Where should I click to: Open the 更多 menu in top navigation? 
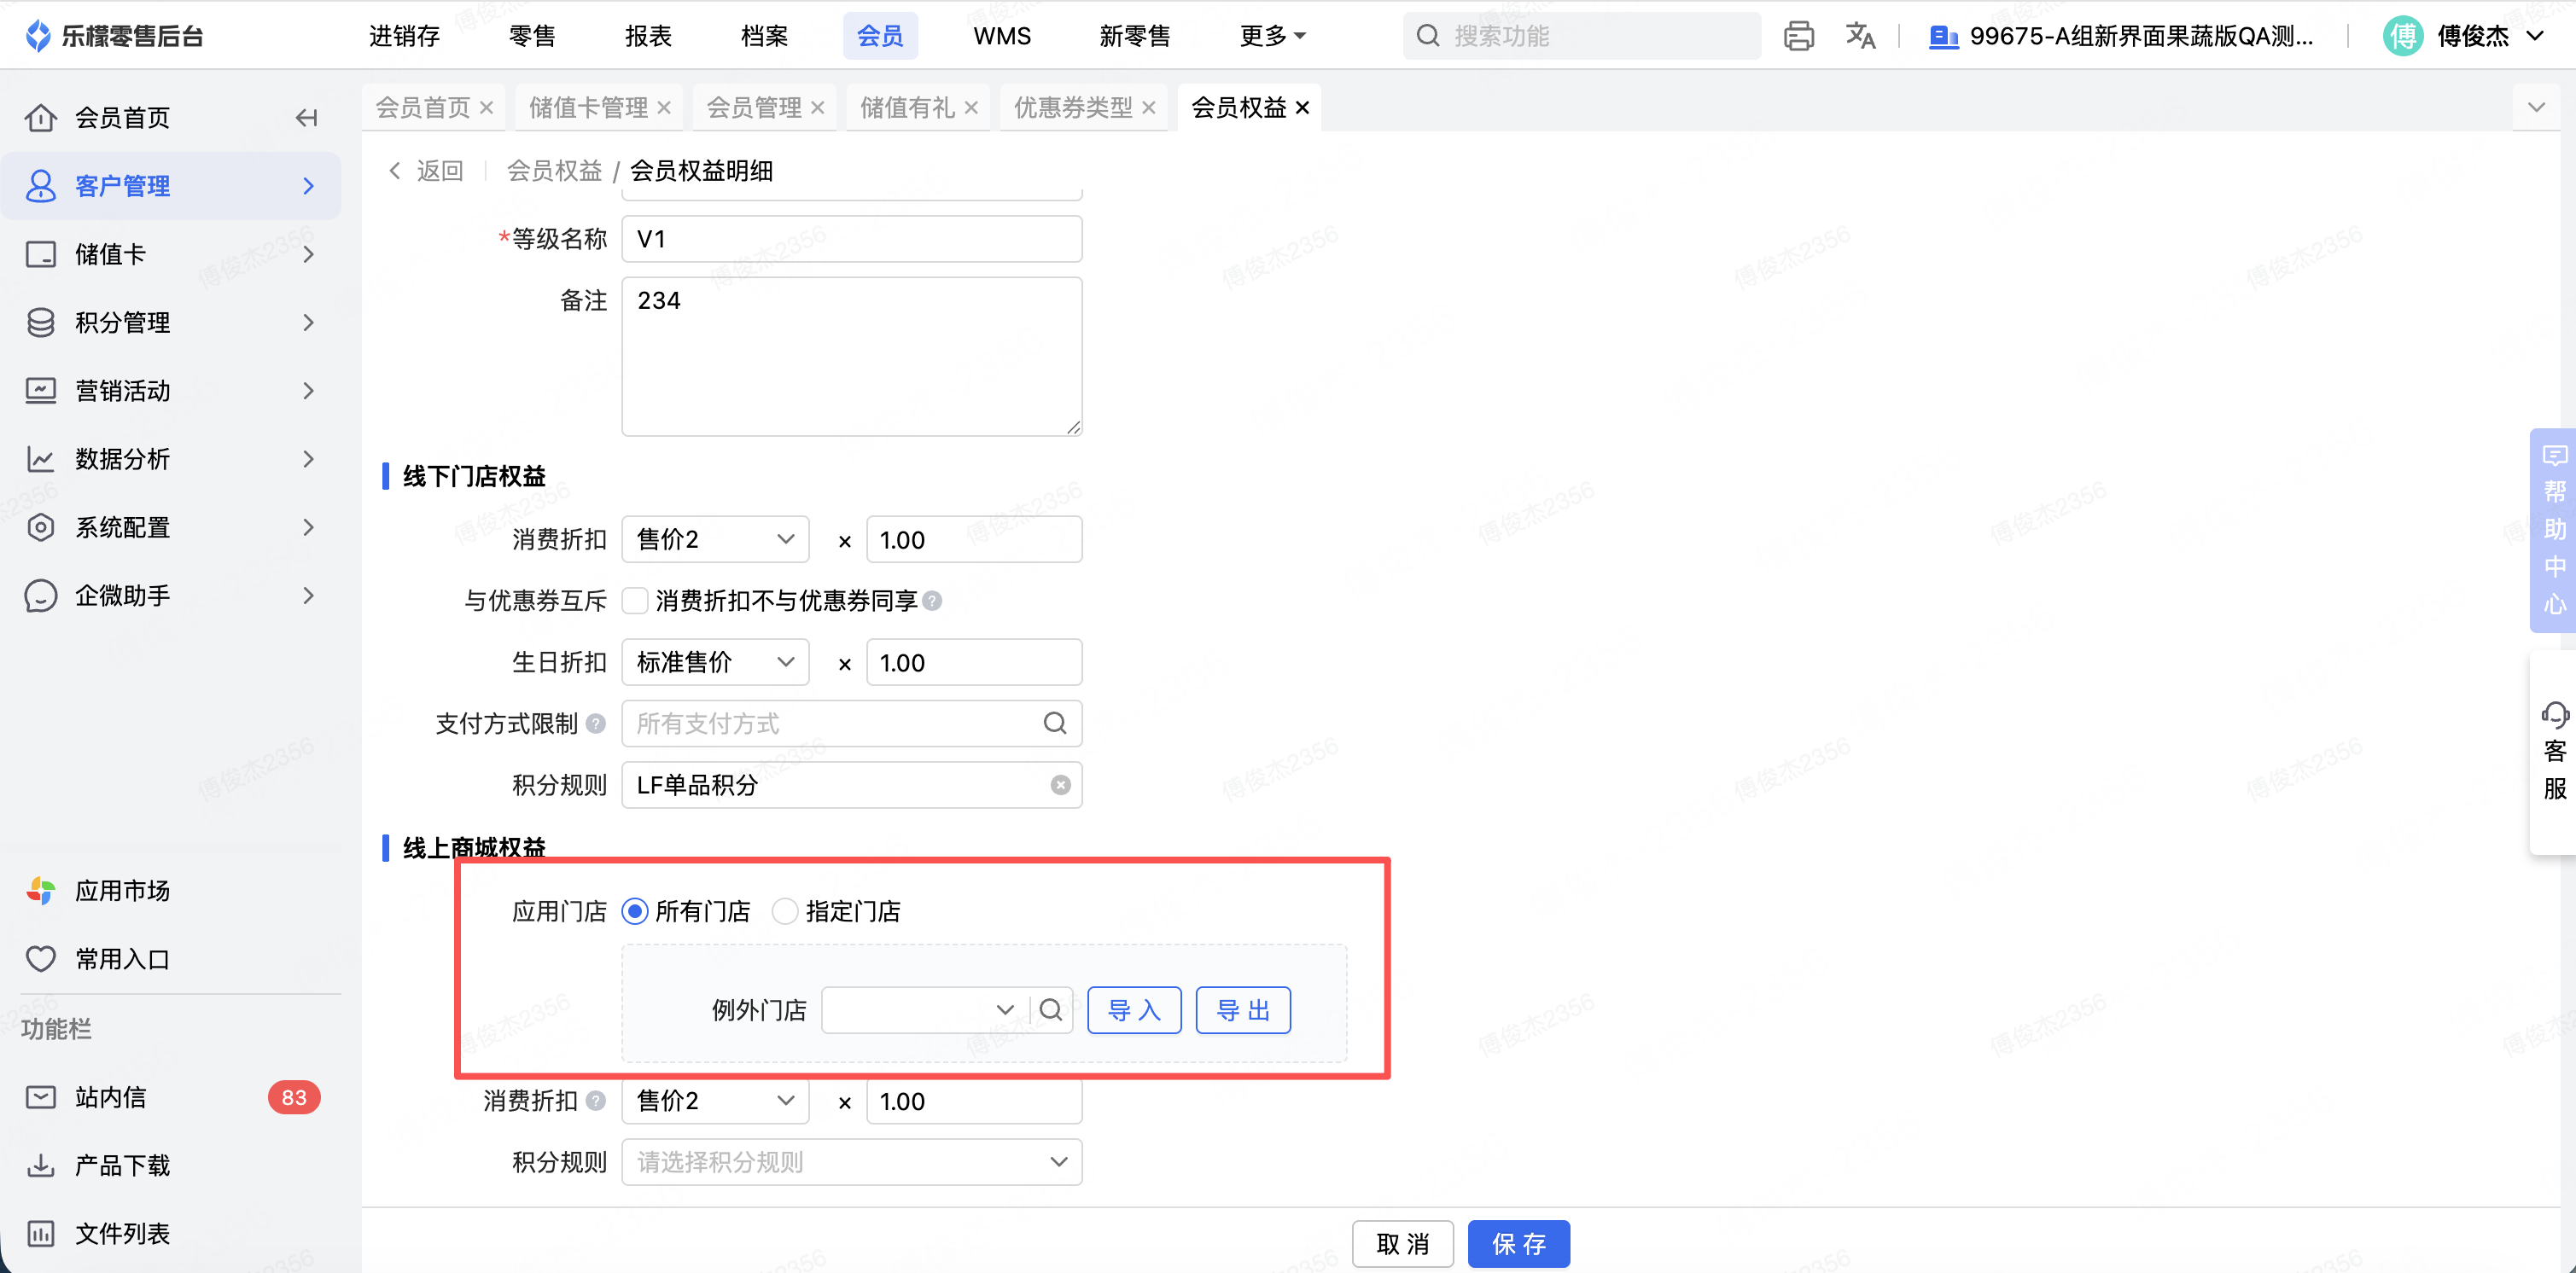tap(1272, 36)
